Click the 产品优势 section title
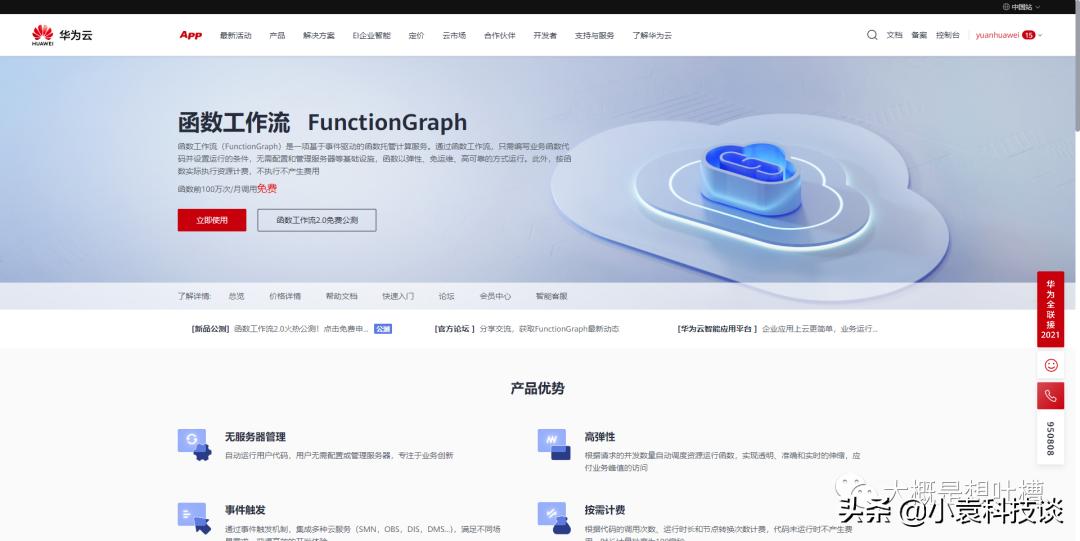The image size is (1080, 541). point(537,389)
